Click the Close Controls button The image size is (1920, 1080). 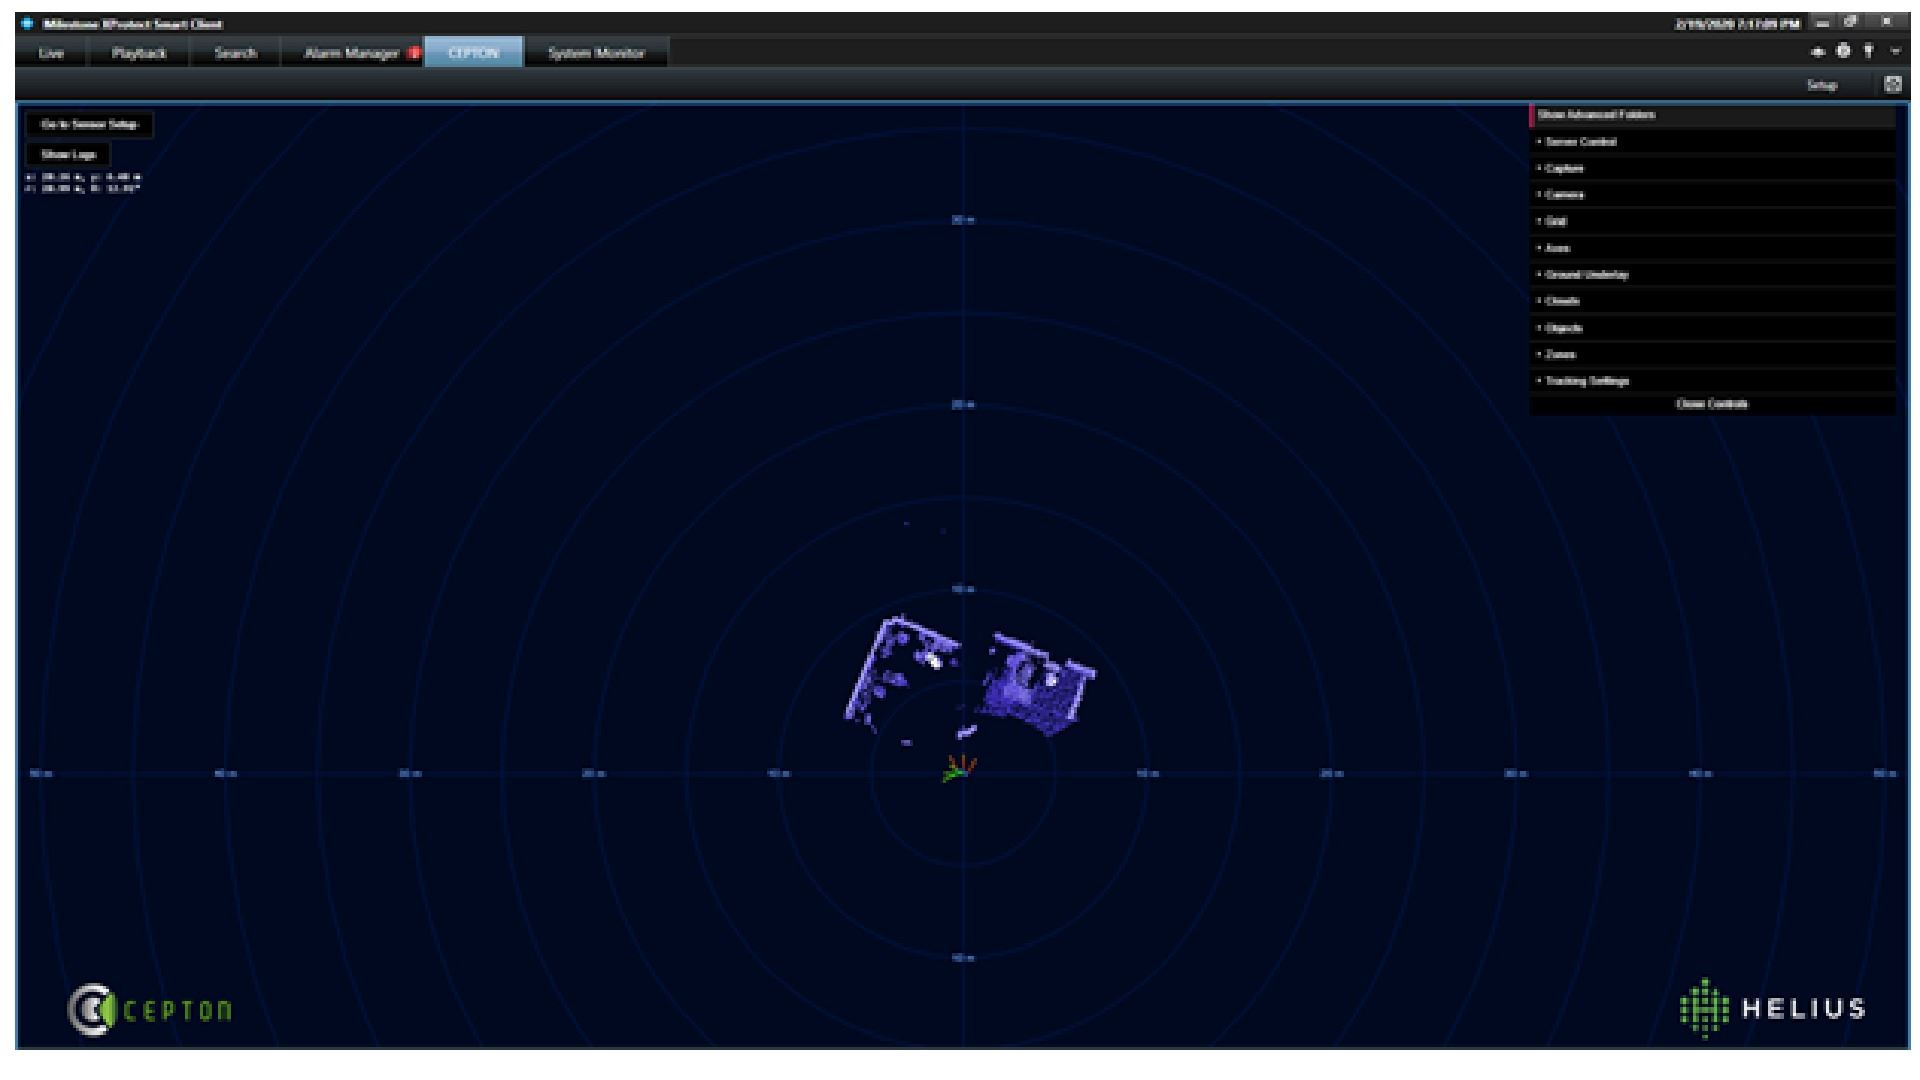1711,404
